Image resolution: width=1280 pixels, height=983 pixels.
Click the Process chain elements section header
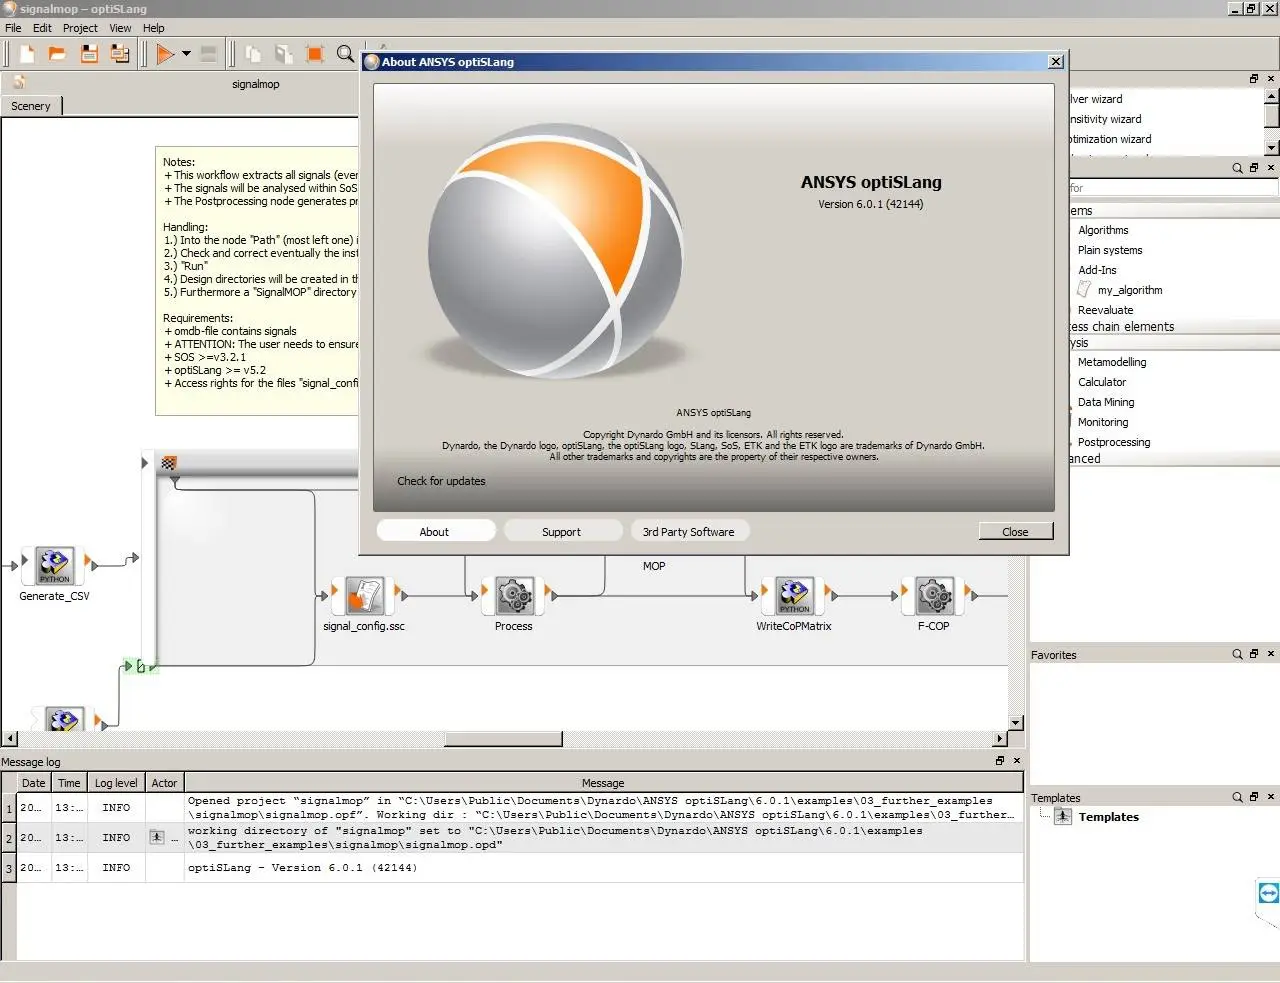1174,326
